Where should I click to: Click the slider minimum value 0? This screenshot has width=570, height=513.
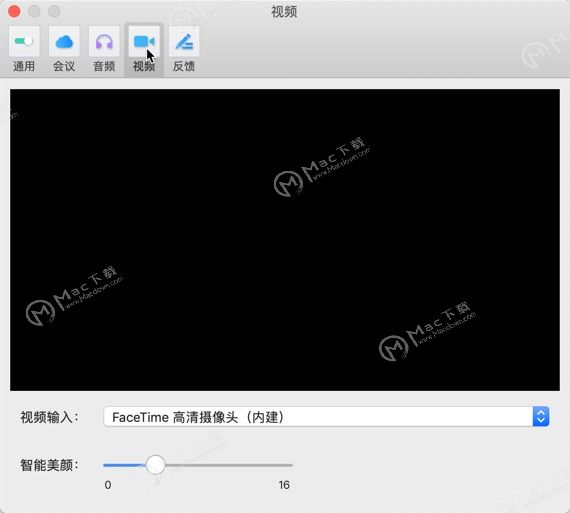[x=108, y=485]
